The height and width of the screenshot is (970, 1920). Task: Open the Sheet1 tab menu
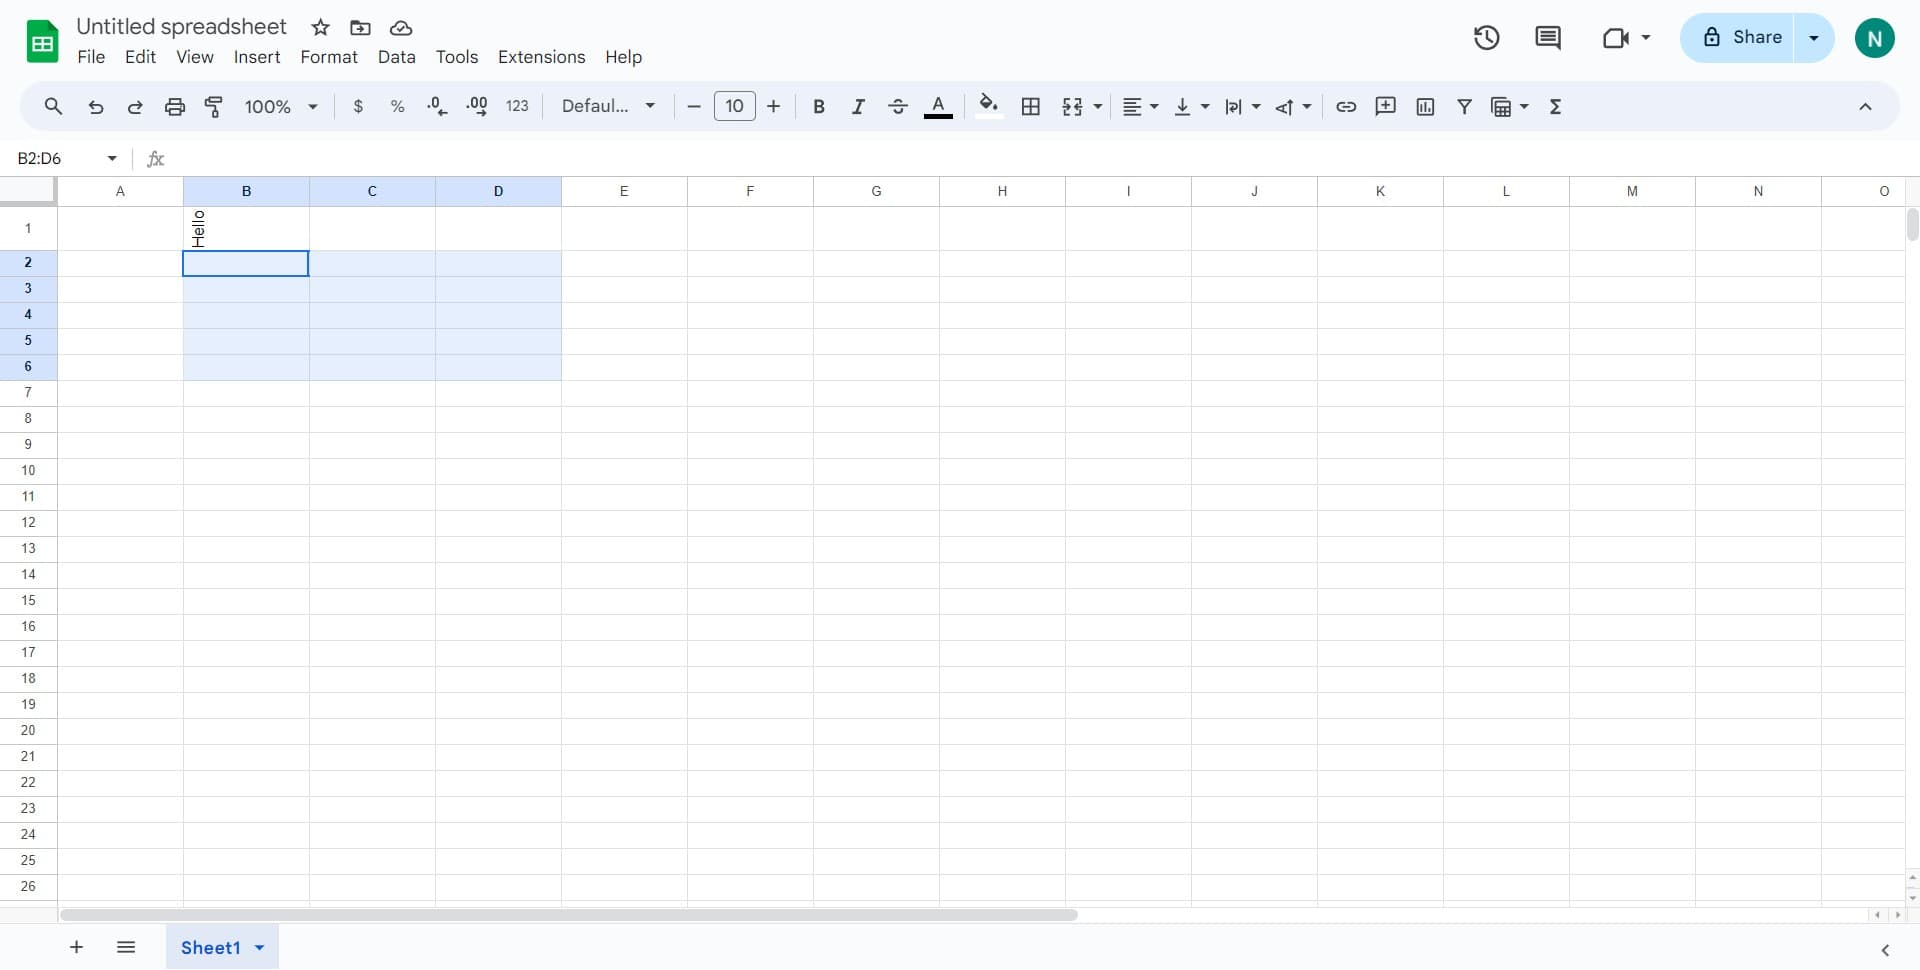[258, 947]
